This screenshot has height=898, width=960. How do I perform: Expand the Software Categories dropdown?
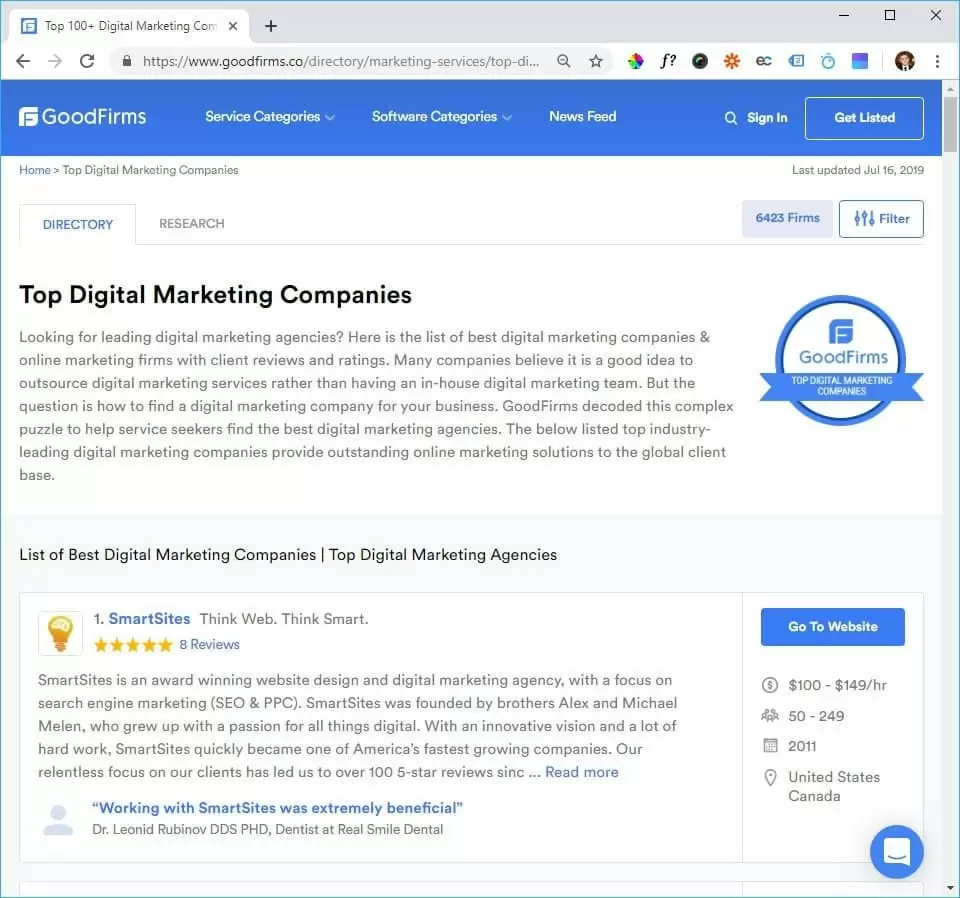pos(434,117)
